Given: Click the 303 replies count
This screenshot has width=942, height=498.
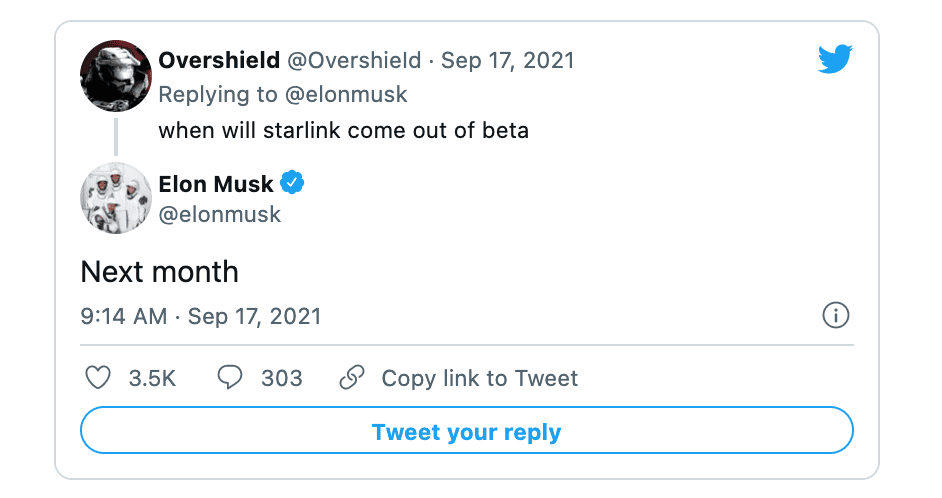Looking at the screenshot, I should pos(281,378).
